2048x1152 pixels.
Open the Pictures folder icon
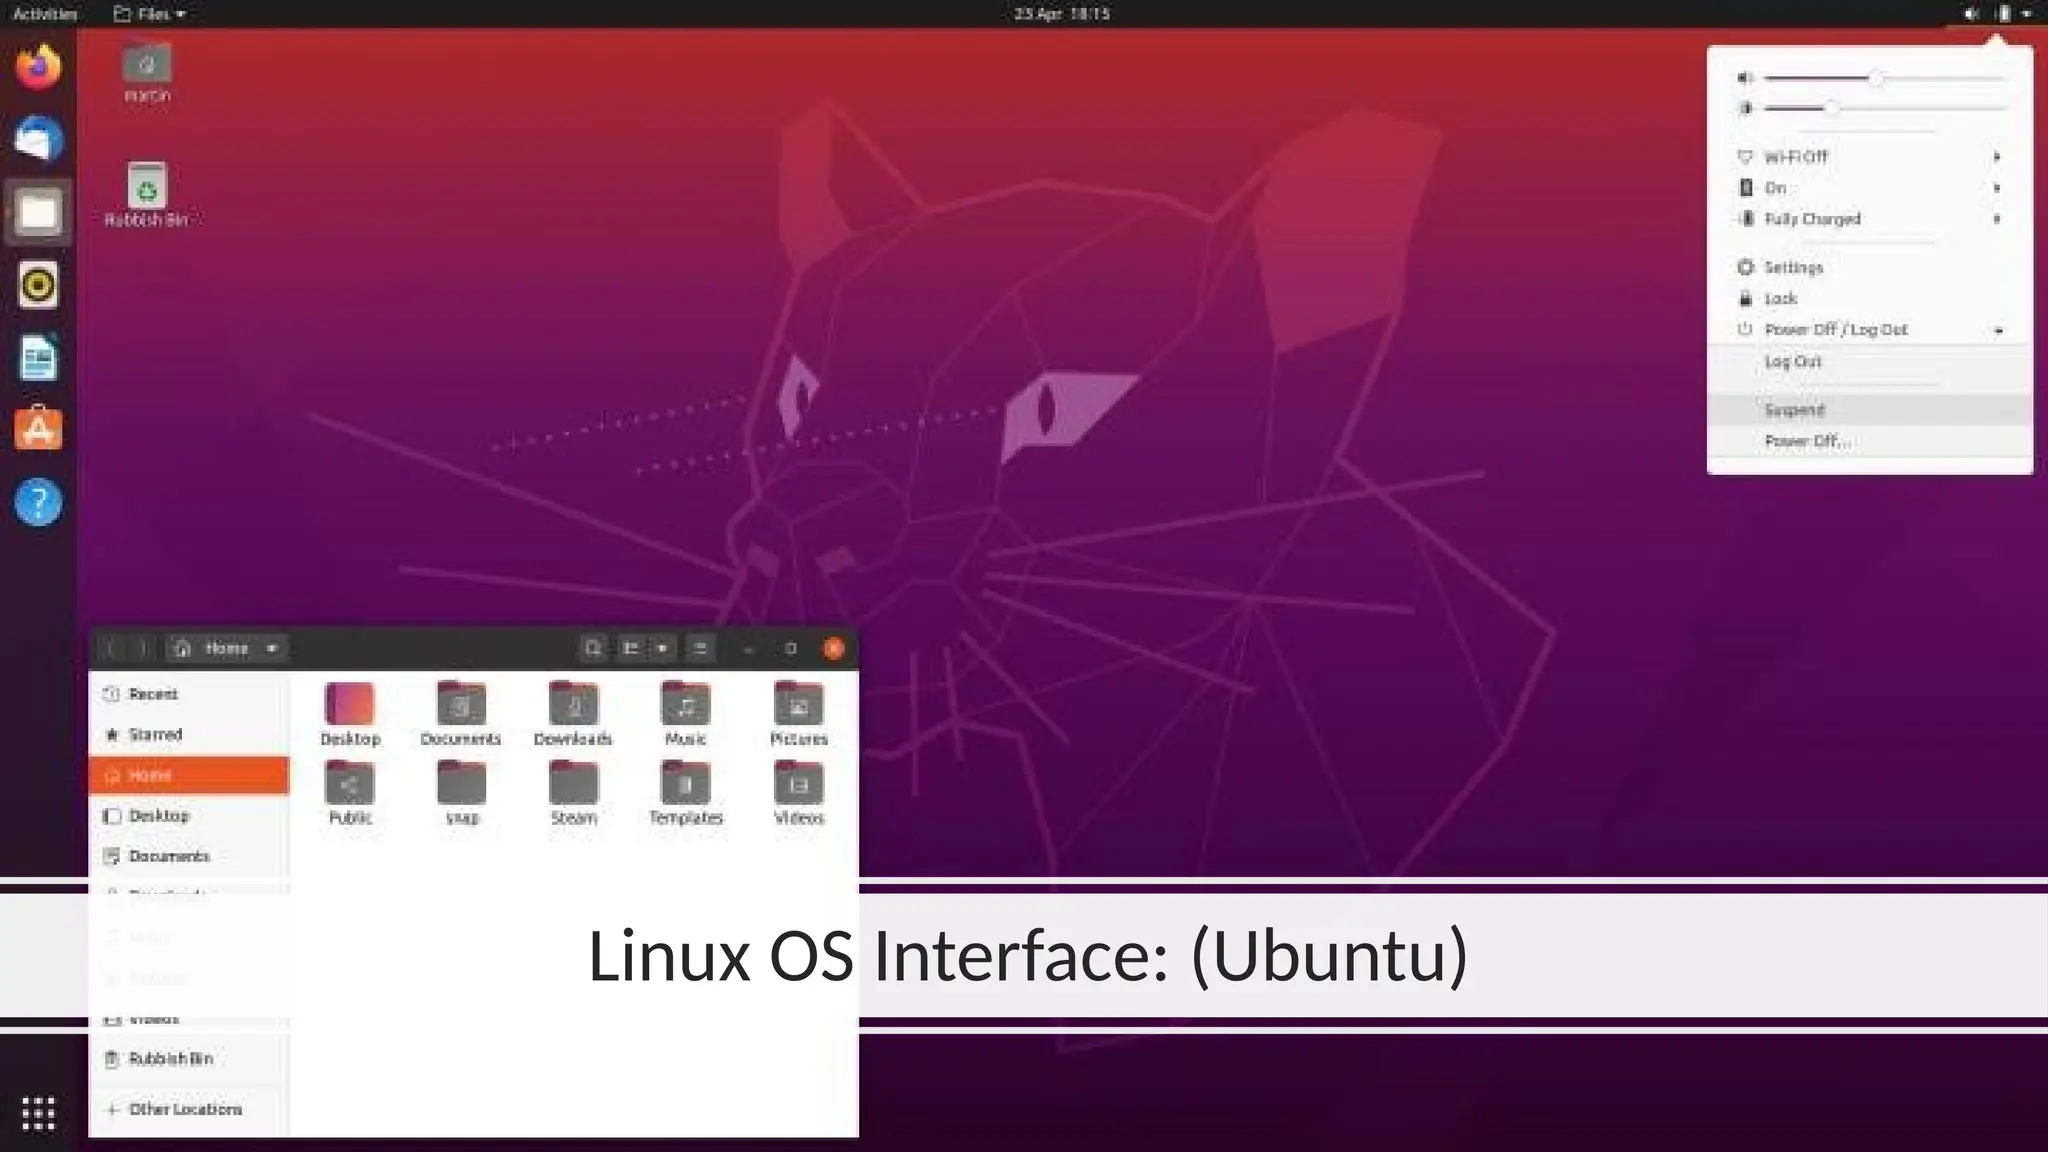click(798, 714)
